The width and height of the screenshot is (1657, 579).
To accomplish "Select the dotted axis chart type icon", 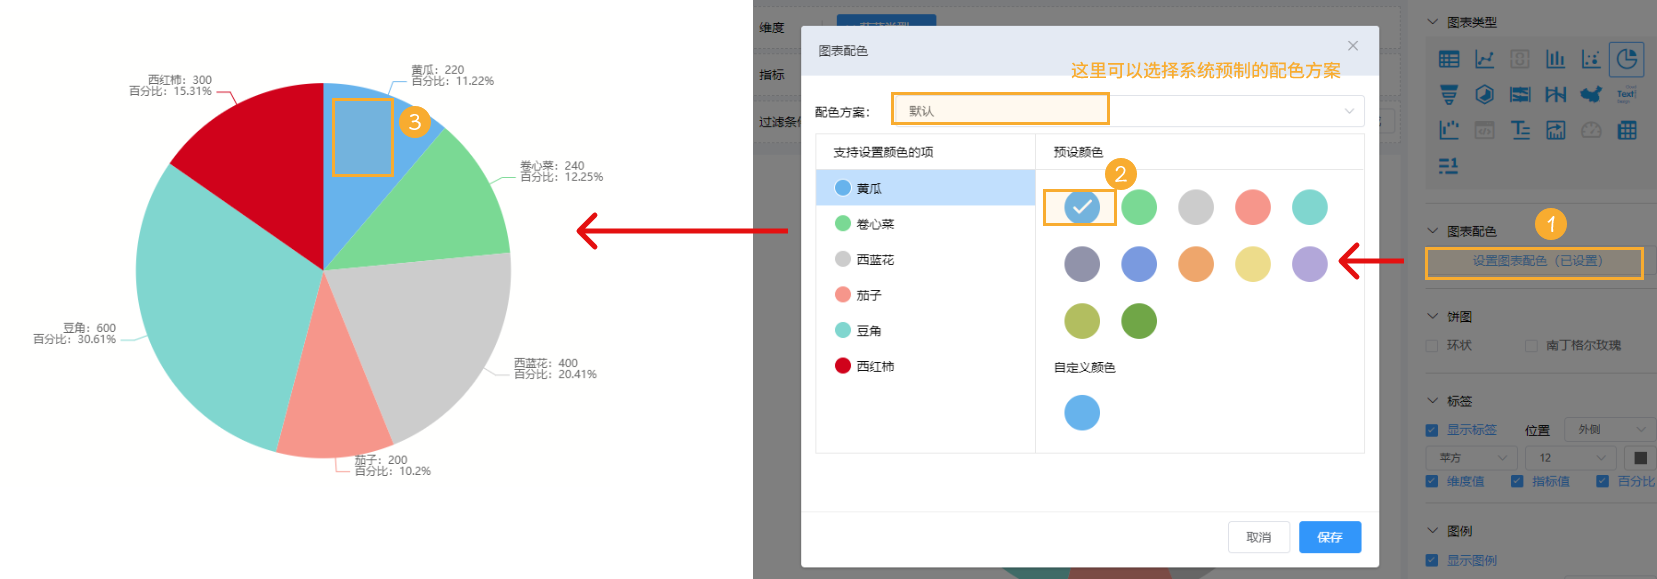I will (1448, 130).
